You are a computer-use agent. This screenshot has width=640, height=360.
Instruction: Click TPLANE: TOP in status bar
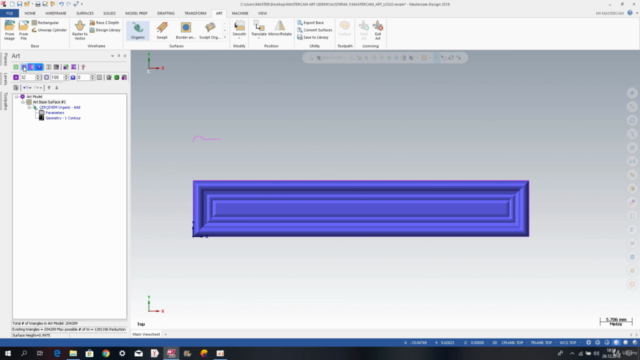(x=541, y=343)
